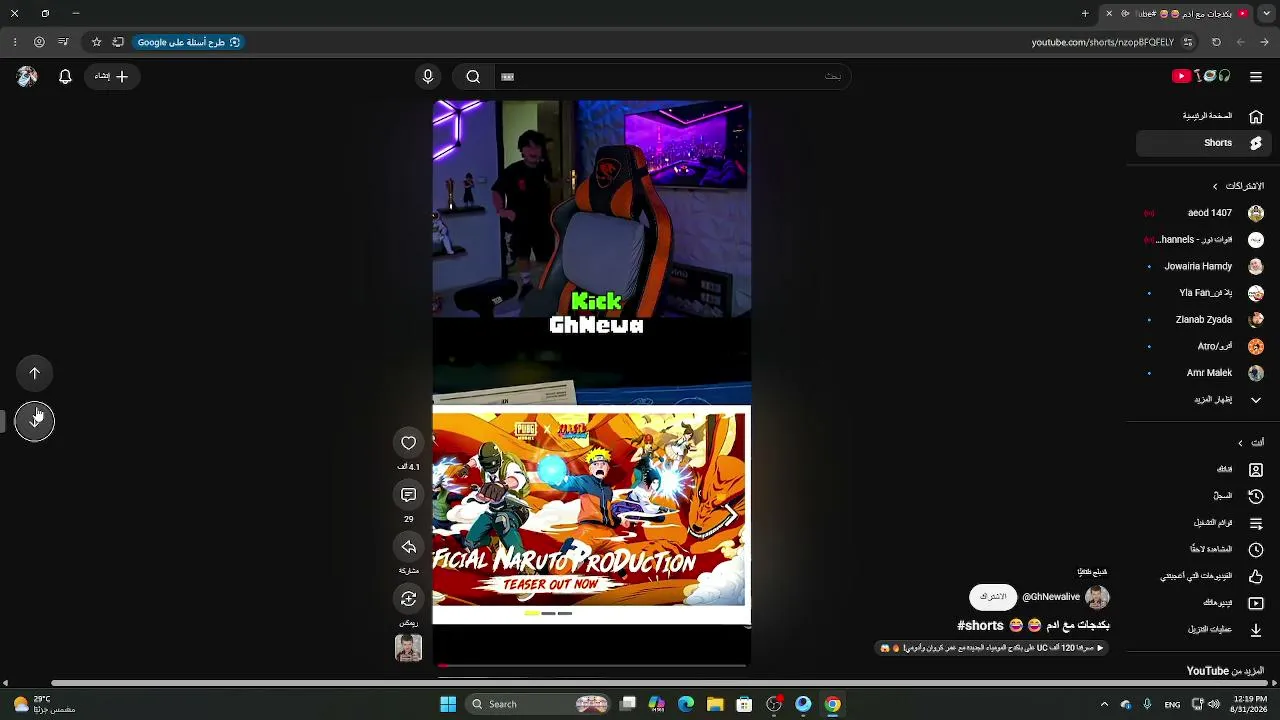Open File Explorer from the taskbar
Image resolution: width=1280 pixels, height=720 pixels.
pyautogui.click(x=715, y=704)
